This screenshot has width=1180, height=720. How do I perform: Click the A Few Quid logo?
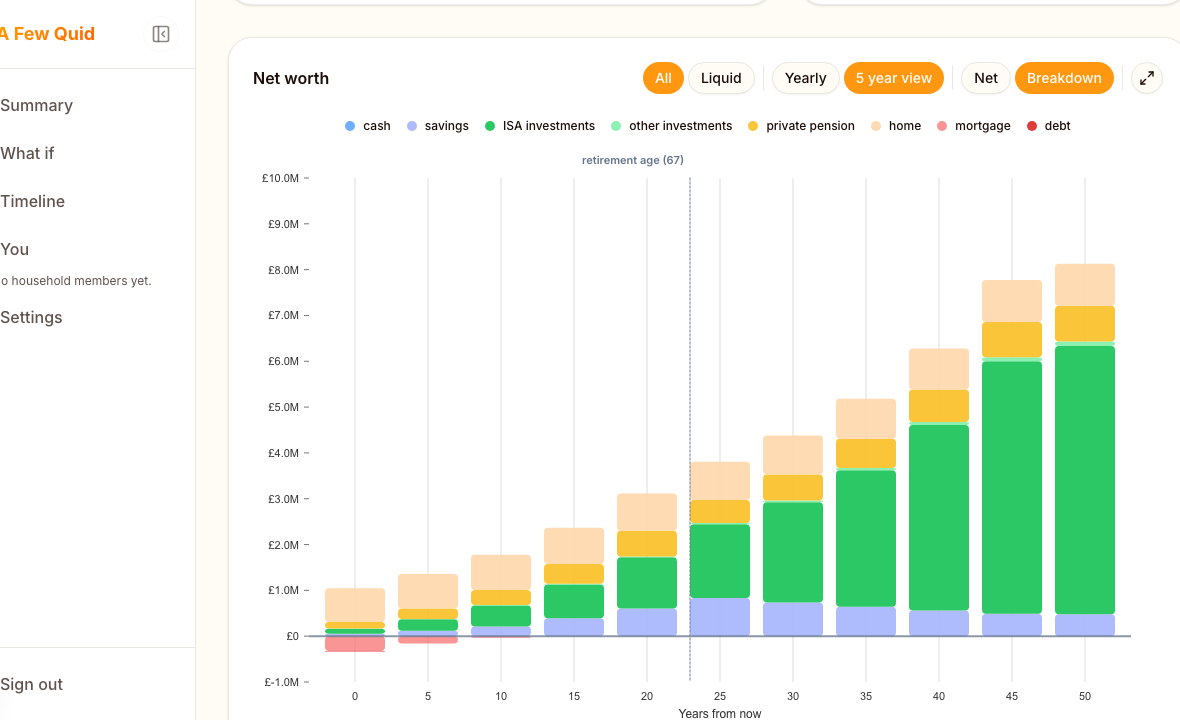(48, 33)
